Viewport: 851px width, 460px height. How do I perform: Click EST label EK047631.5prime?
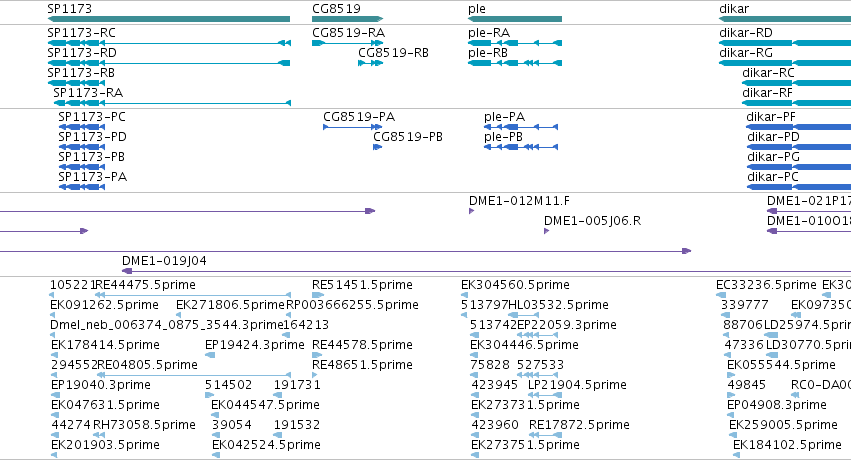point(105,406)
